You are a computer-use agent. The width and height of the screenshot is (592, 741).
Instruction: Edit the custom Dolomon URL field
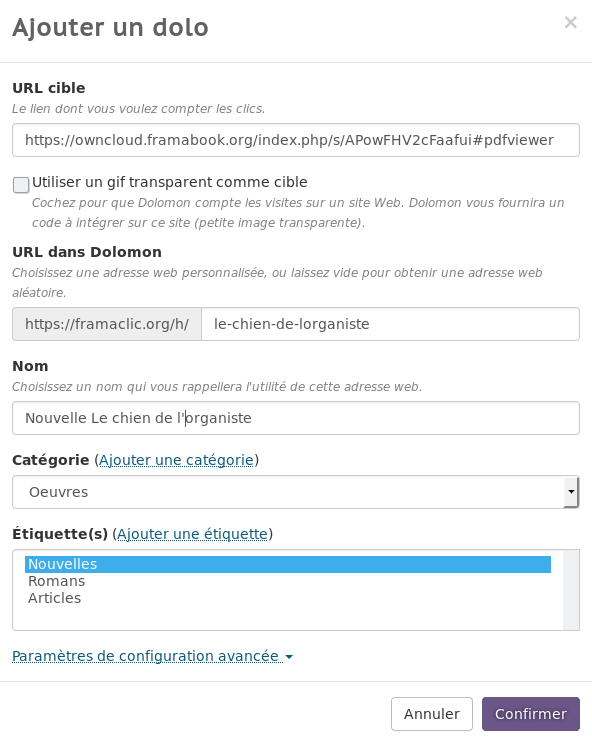tap(390, 324)
